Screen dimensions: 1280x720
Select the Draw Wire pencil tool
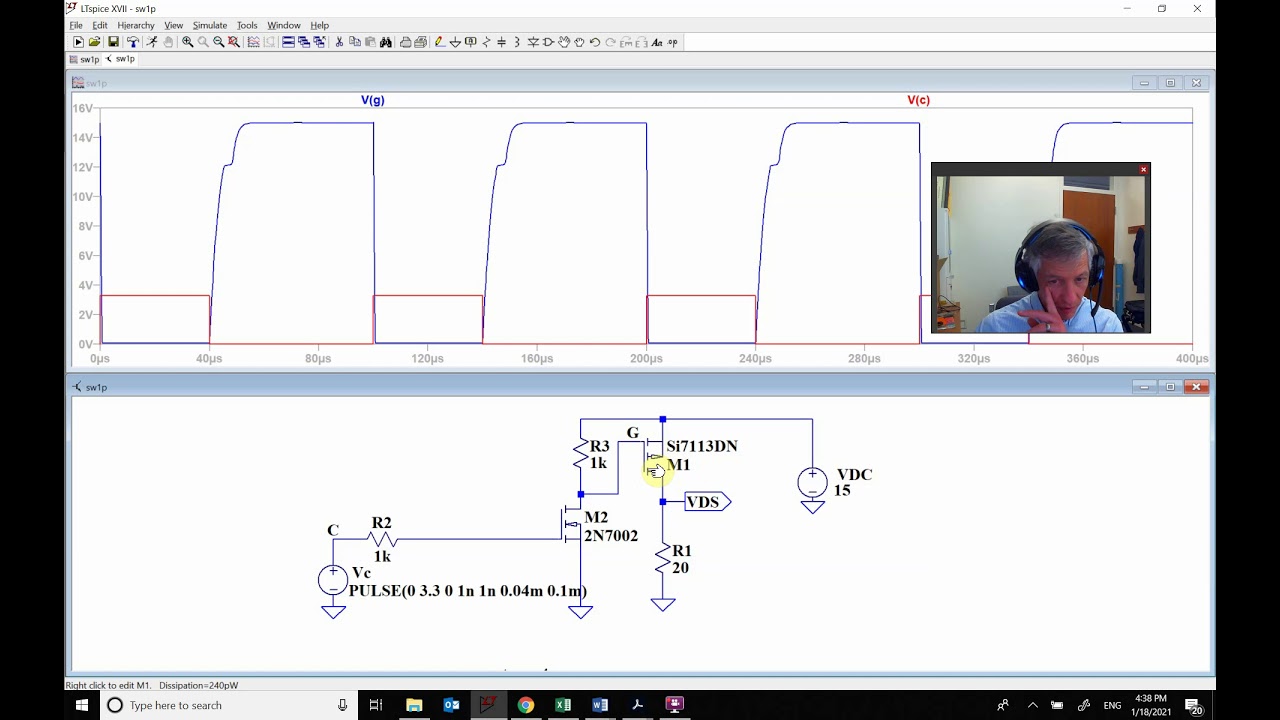pyautogui.click(x=438, y=42)
